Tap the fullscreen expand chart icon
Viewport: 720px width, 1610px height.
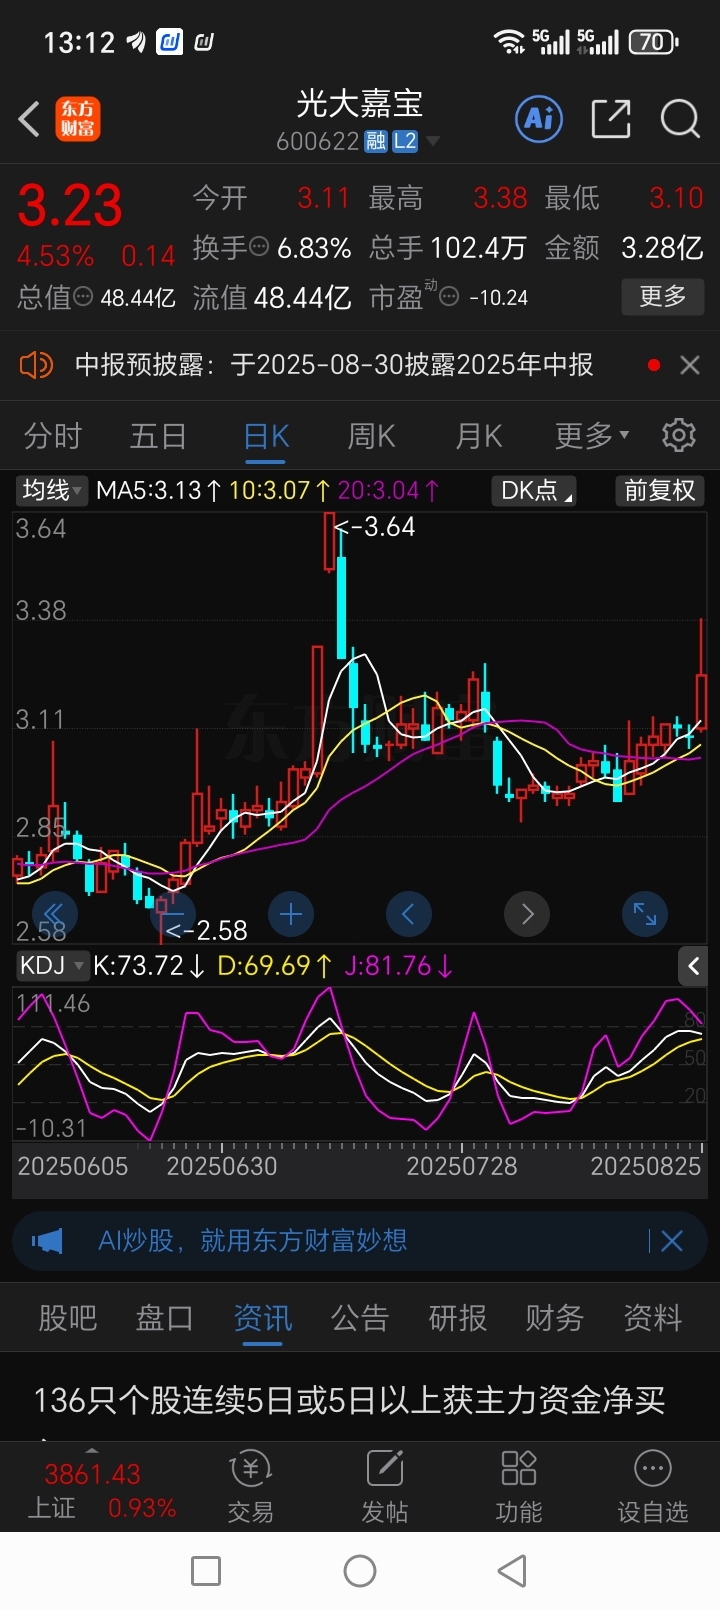pyautogui.click(x=645, y=914)
